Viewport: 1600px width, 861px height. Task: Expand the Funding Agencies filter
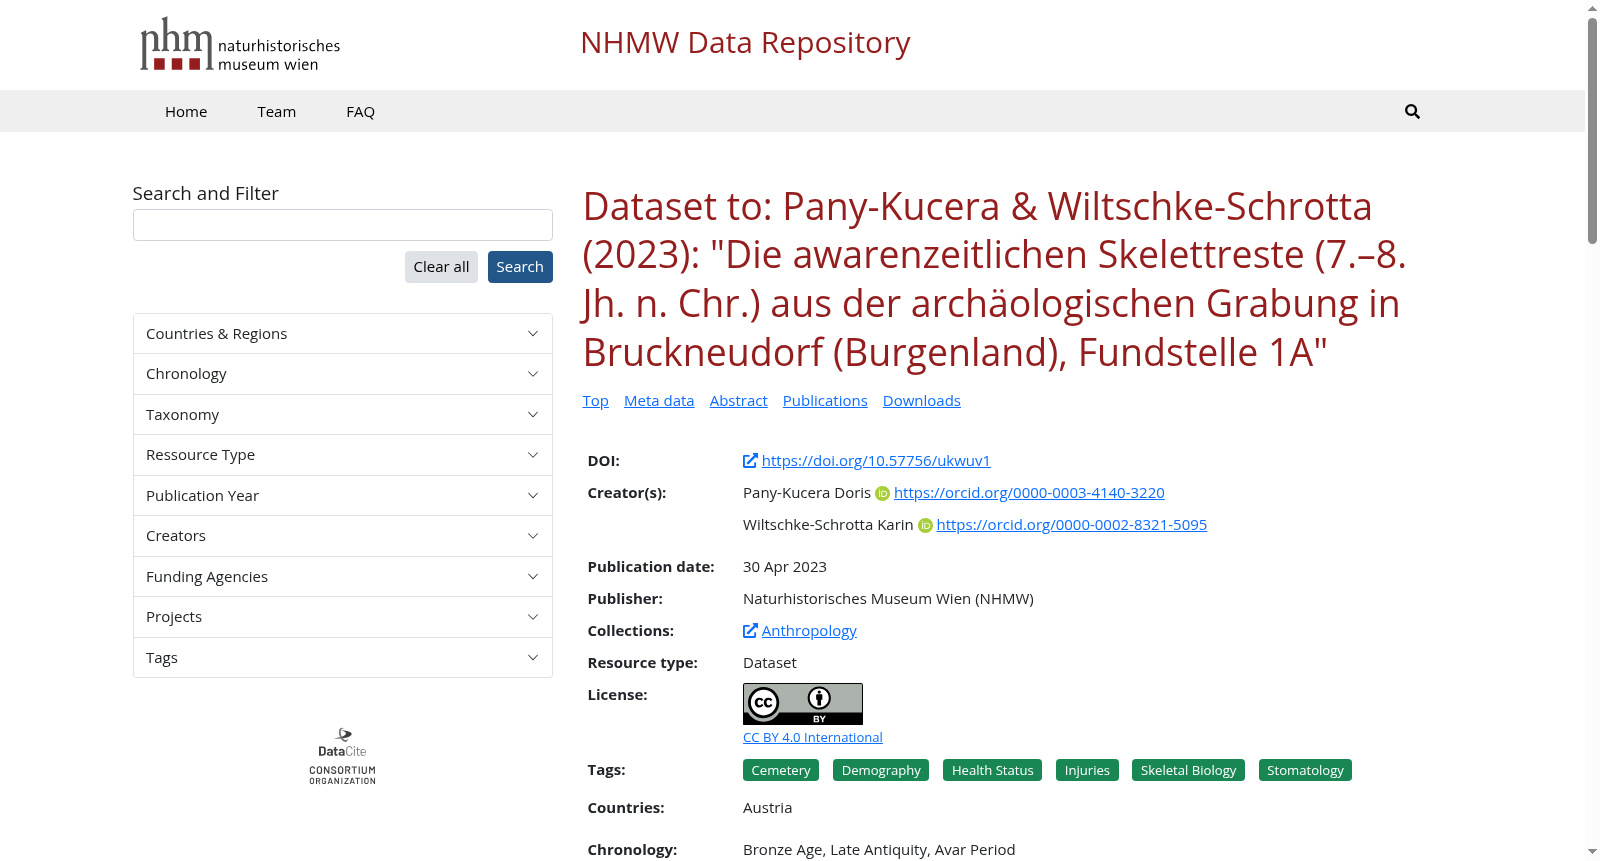pyautogui.click(x=343, y=577)
